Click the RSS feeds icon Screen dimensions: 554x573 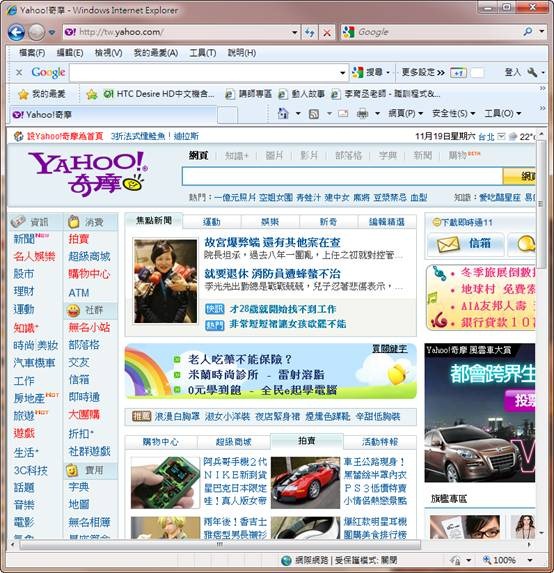[314, 114]
